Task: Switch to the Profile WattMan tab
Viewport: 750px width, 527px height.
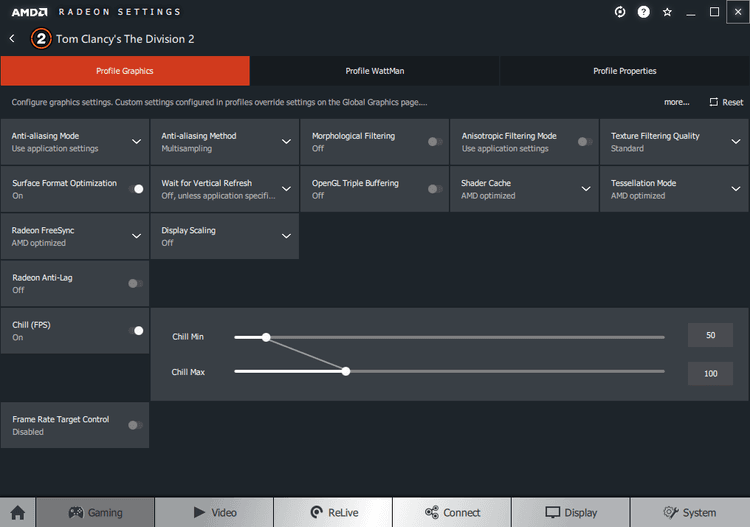Action: coord(374,71)
